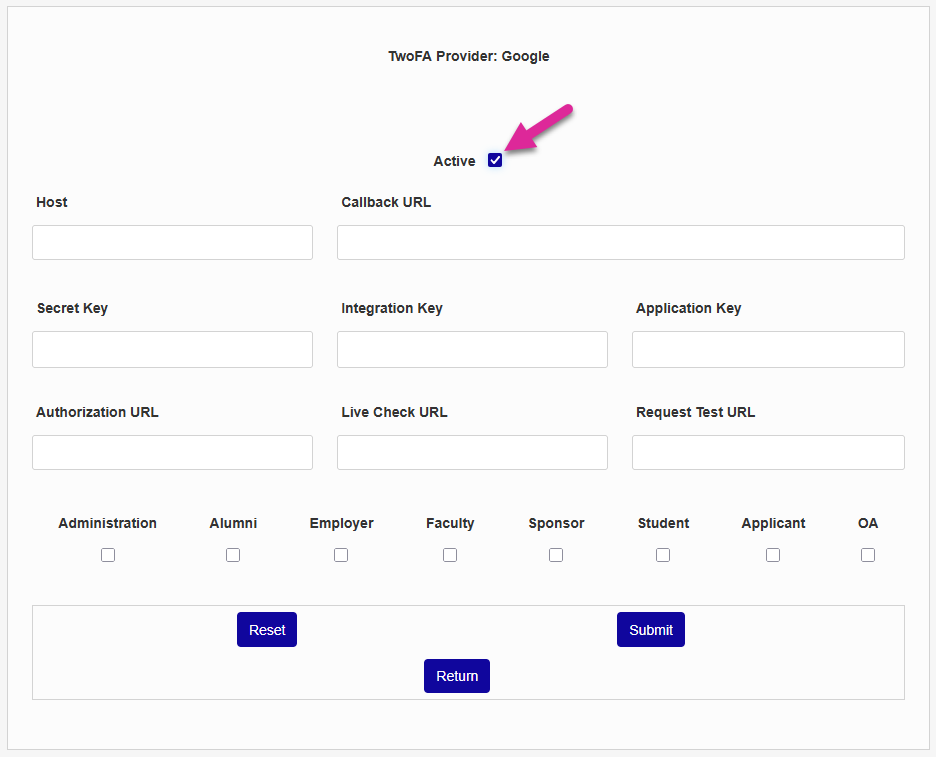
Task: Click into the Secret Key field
Action: [x=172, y=349]
